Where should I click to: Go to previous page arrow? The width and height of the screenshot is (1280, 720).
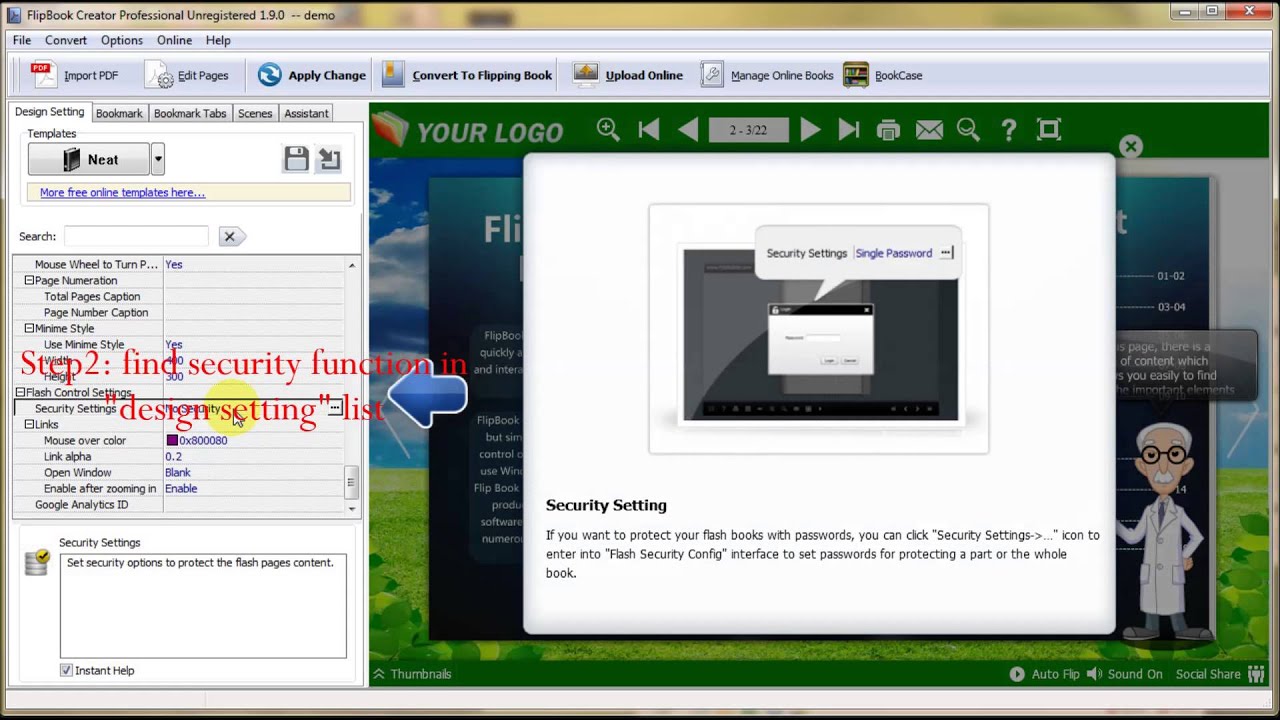tap(688, 129)
